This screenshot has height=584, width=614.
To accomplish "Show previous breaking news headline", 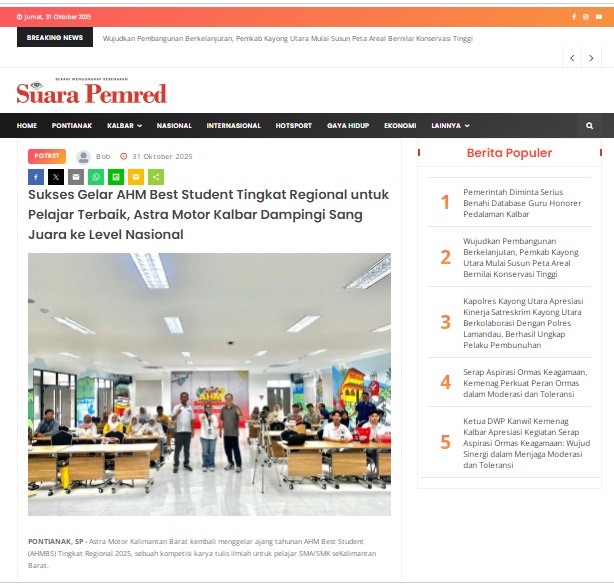I will (572, 58).
